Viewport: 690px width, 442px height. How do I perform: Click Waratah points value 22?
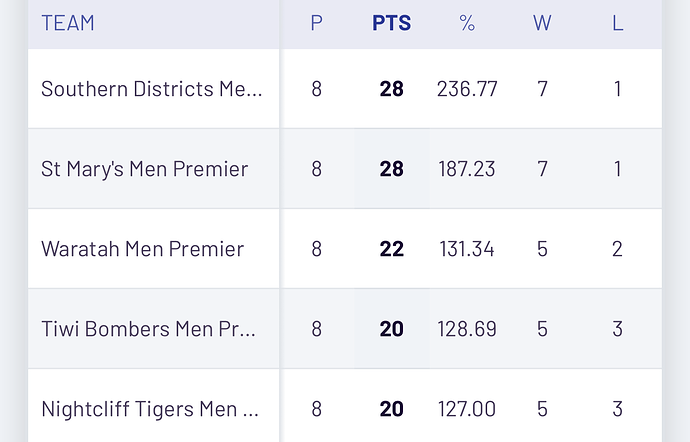[x=391, y=249]
